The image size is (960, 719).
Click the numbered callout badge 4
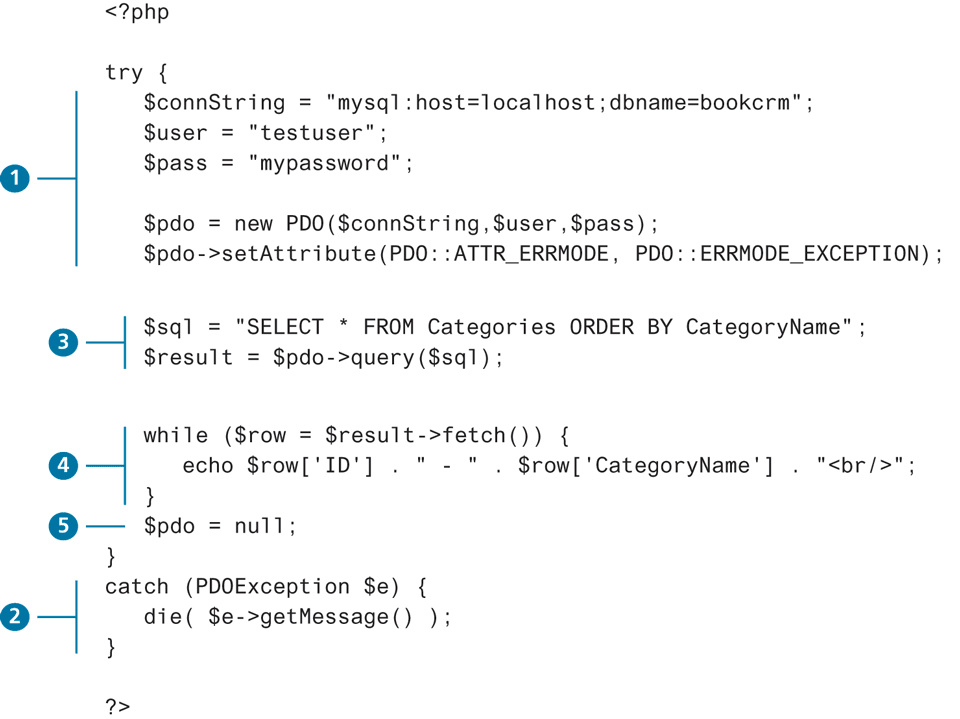click(63, 465)
